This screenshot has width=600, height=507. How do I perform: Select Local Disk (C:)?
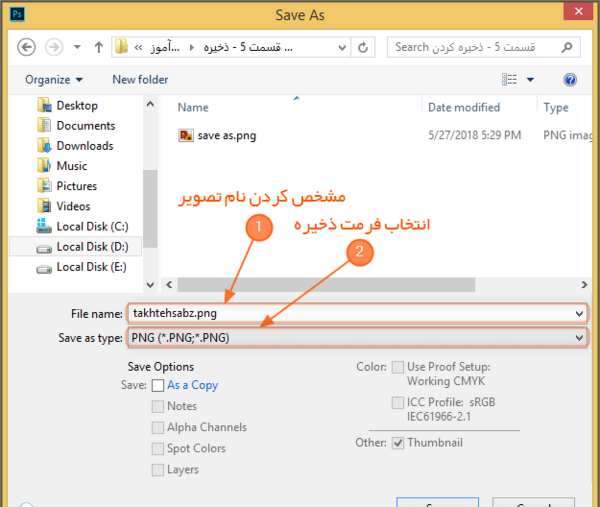92,227
